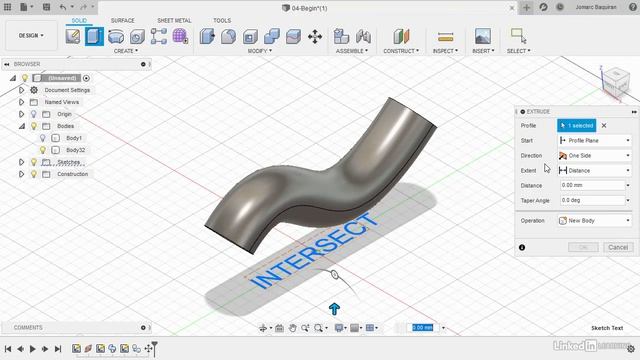The image size is (640, 360).
Task: Click Cancel in Extrude dialog
Action: point(618,247)
